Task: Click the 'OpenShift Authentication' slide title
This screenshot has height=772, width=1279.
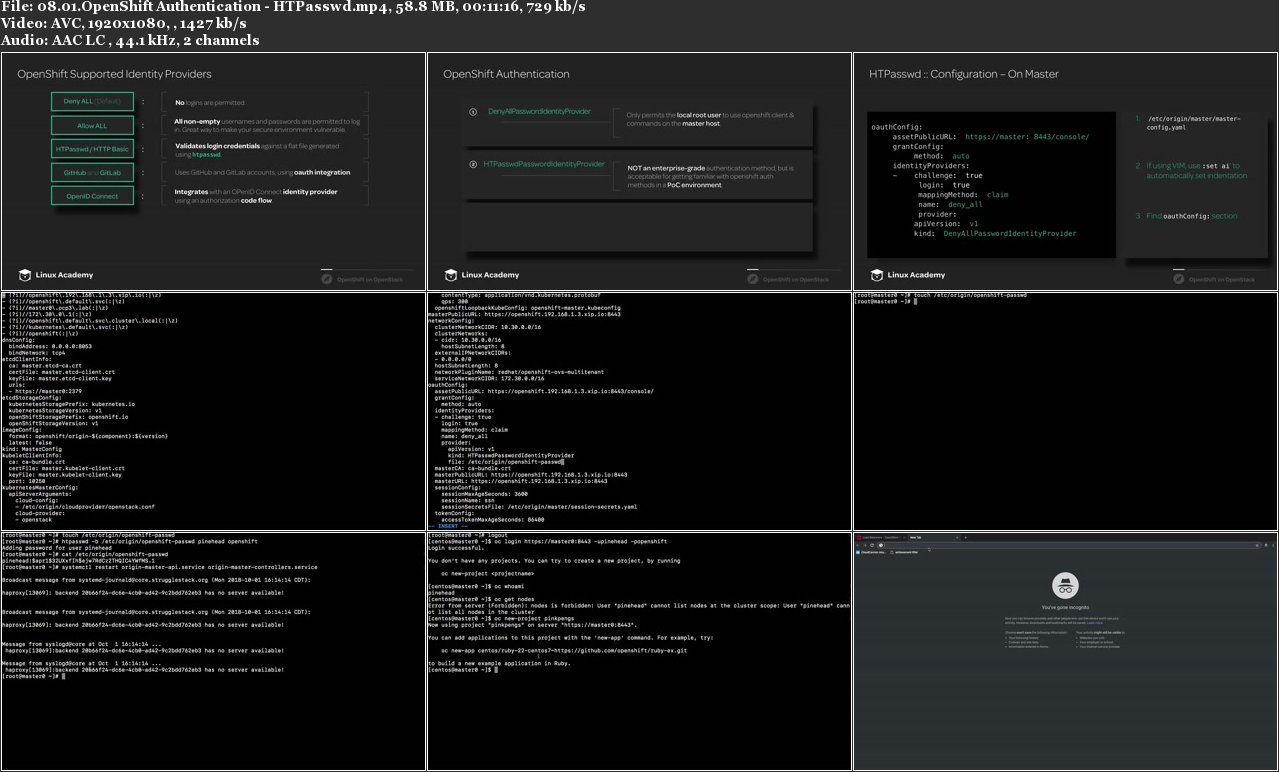Action: 506,74
